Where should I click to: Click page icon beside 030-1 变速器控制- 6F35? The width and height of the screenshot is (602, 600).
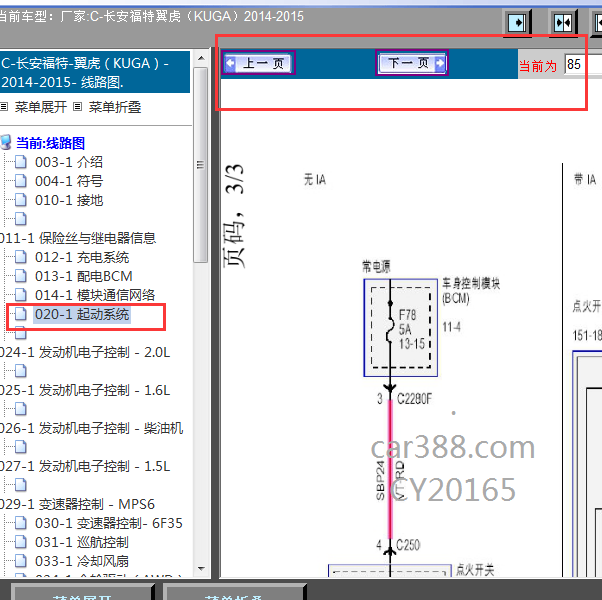point(21,523)
